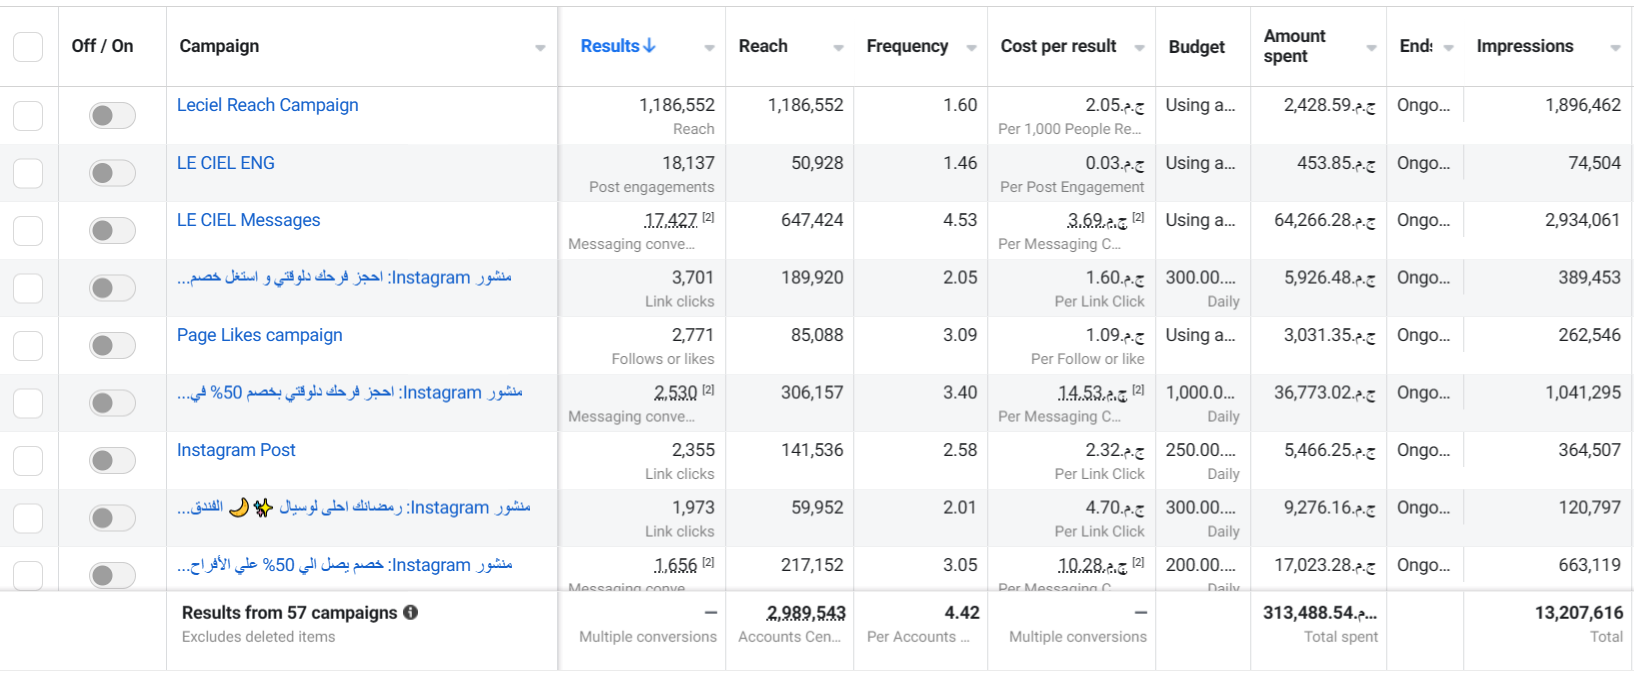Sort by the Results column header
The image size is (1634, 674).
(610, 46)
